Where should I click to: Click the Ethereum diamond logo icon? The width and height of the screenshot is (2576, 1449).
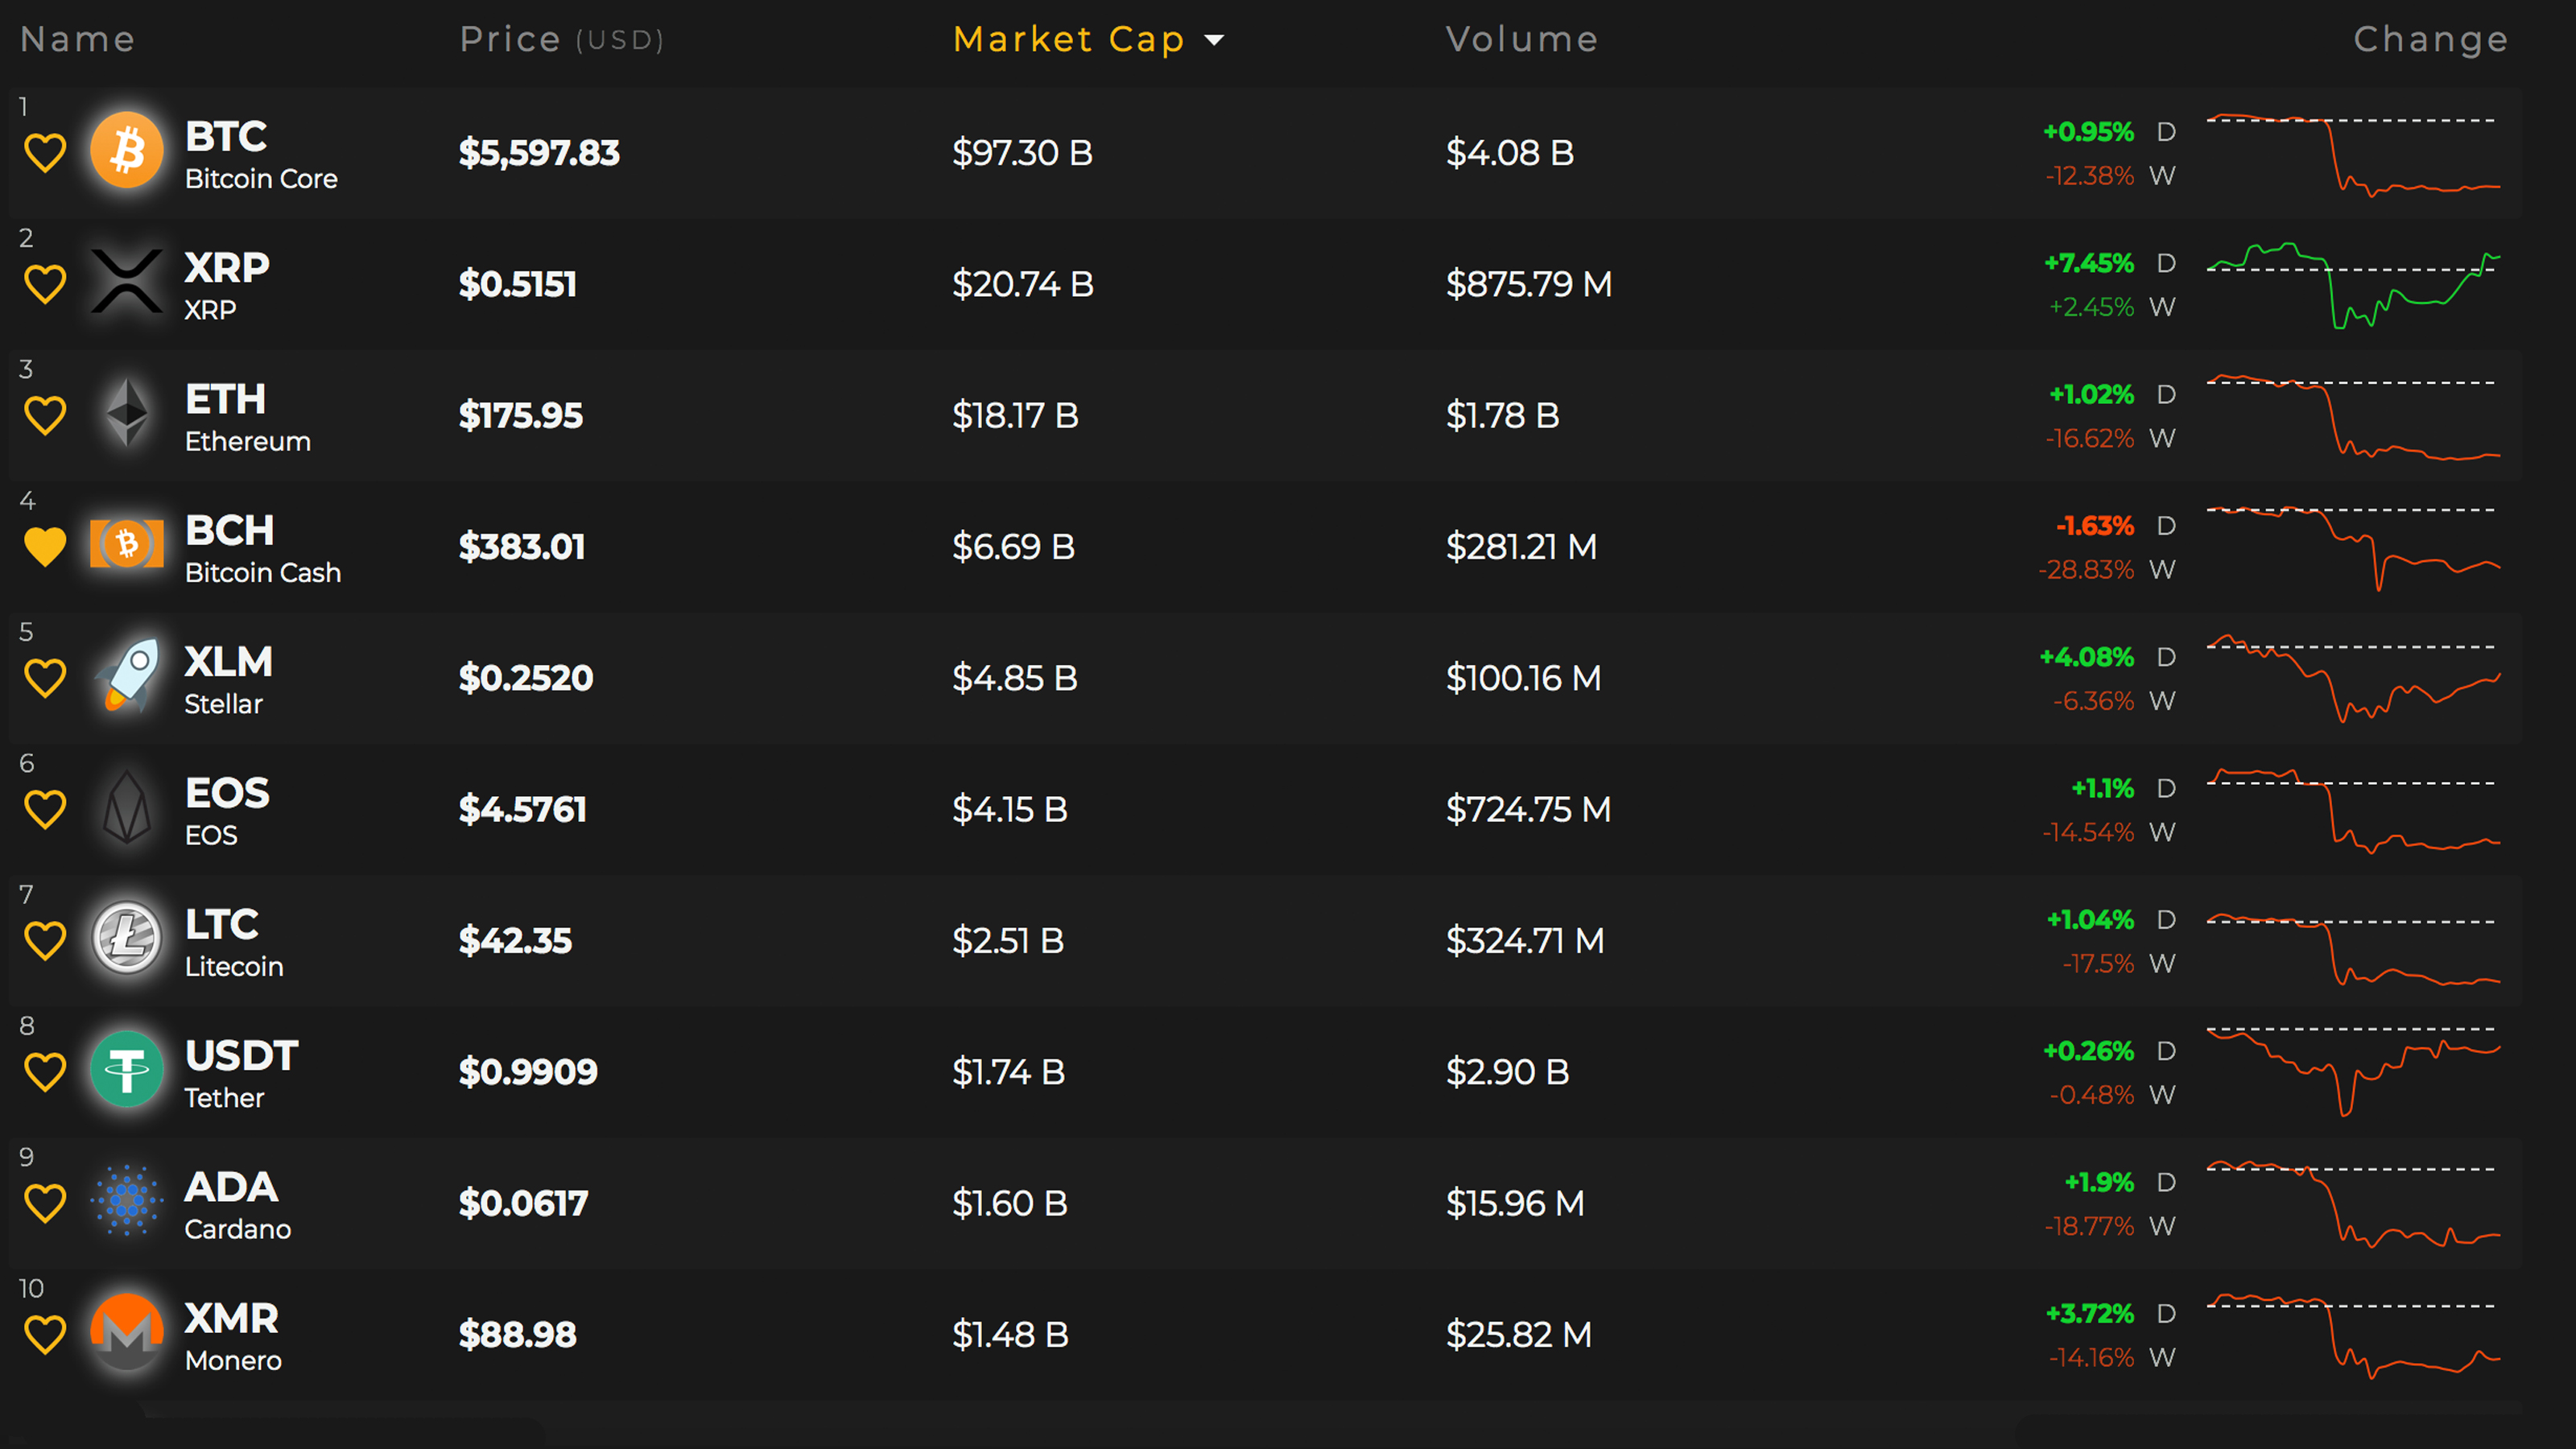127,413
